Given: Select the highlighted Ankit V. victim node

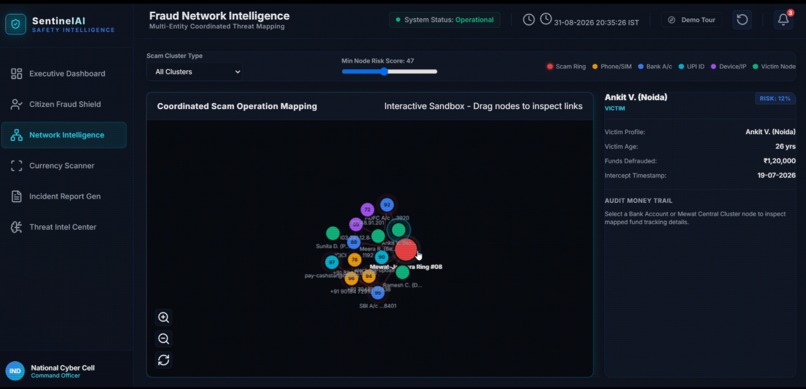Looking at the screenshot, I should (x=398, y=230).
